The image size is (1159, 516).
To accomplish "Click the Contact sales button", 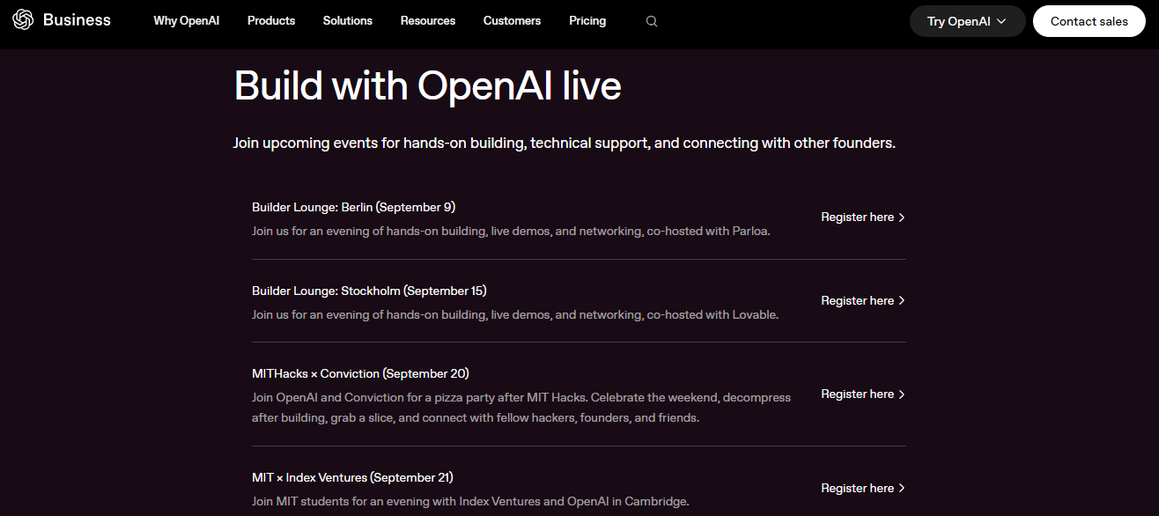I will click(x=1089, y=21).
